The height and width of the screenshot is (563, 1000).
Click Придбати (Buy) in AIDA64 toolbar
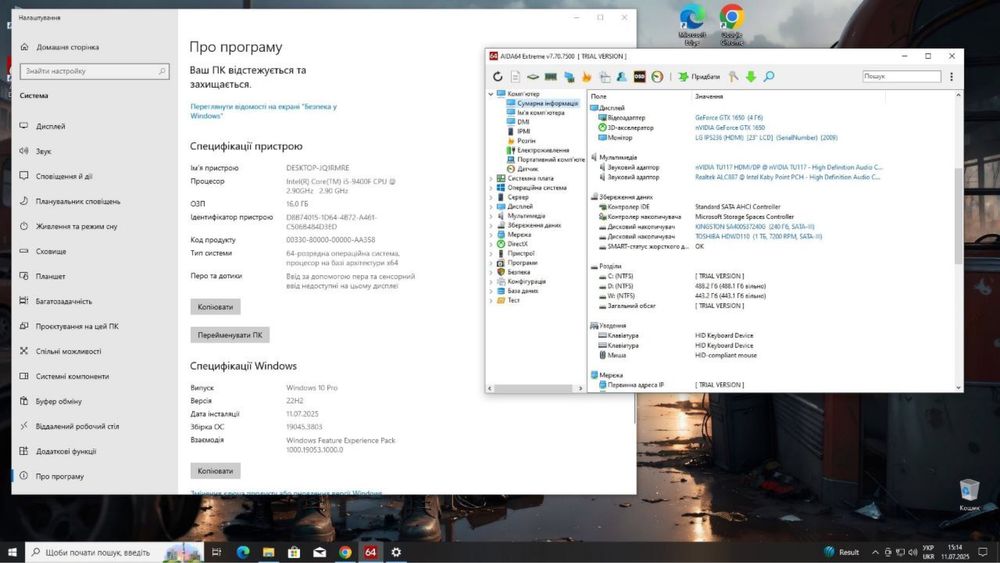pos(698,77)
